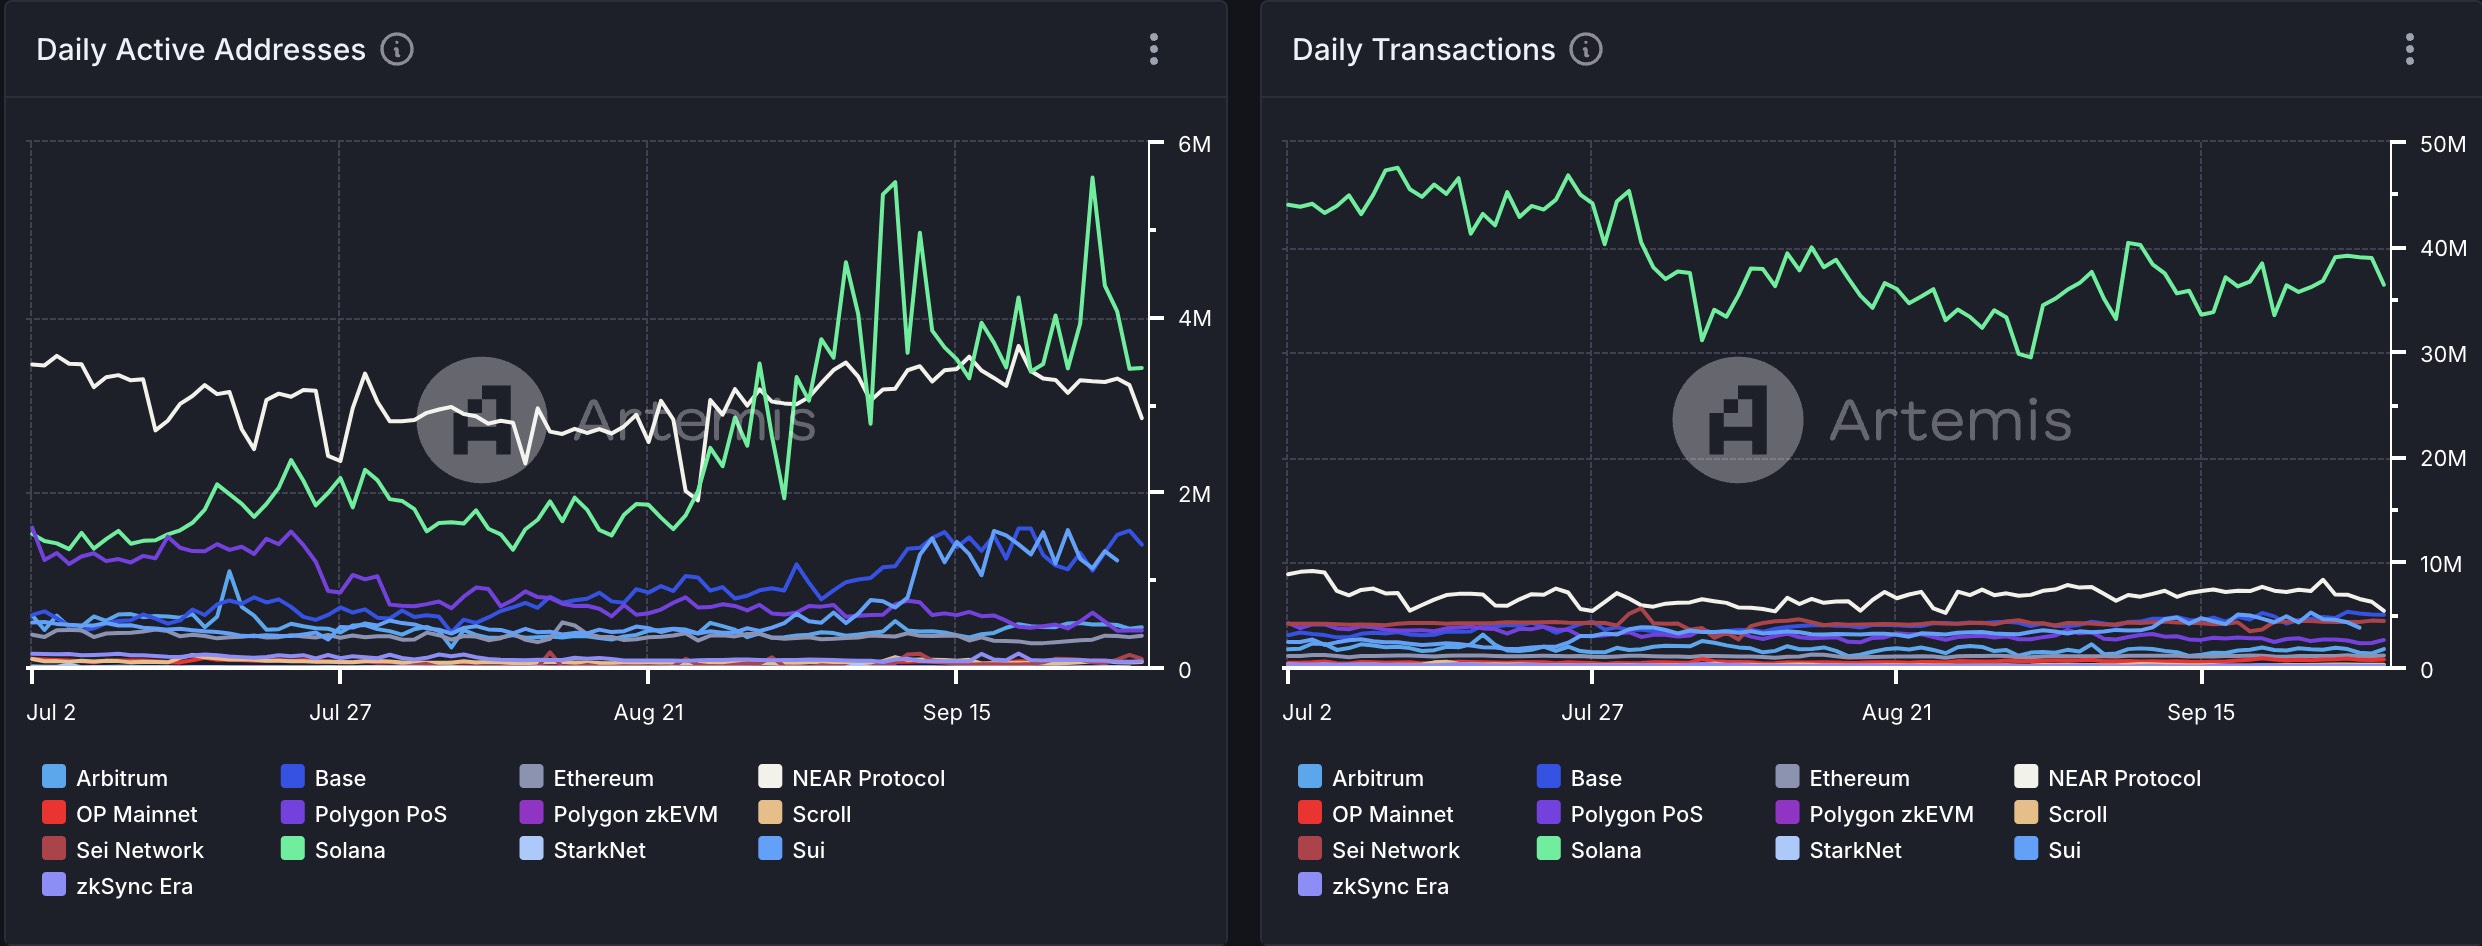Click Sep 15 label on Active Addresses axis
The width and height of the screenshot is (2482, 946).
point(957,712)
